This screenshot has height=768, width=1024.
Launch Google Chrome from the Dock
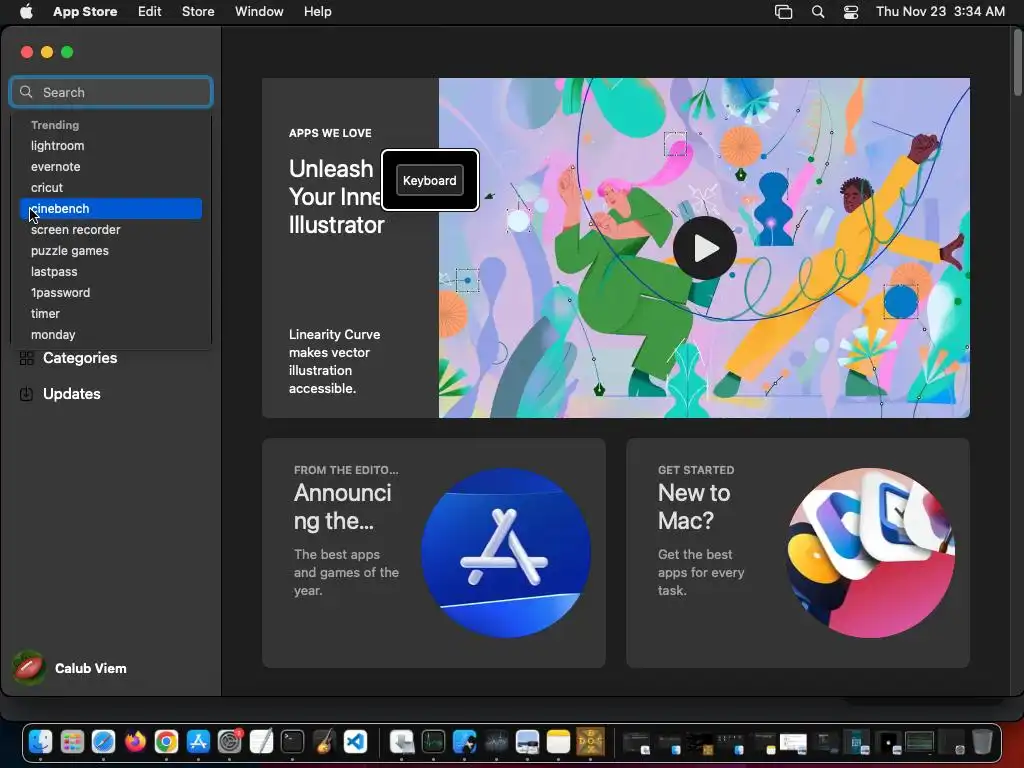tap(167, 742)
